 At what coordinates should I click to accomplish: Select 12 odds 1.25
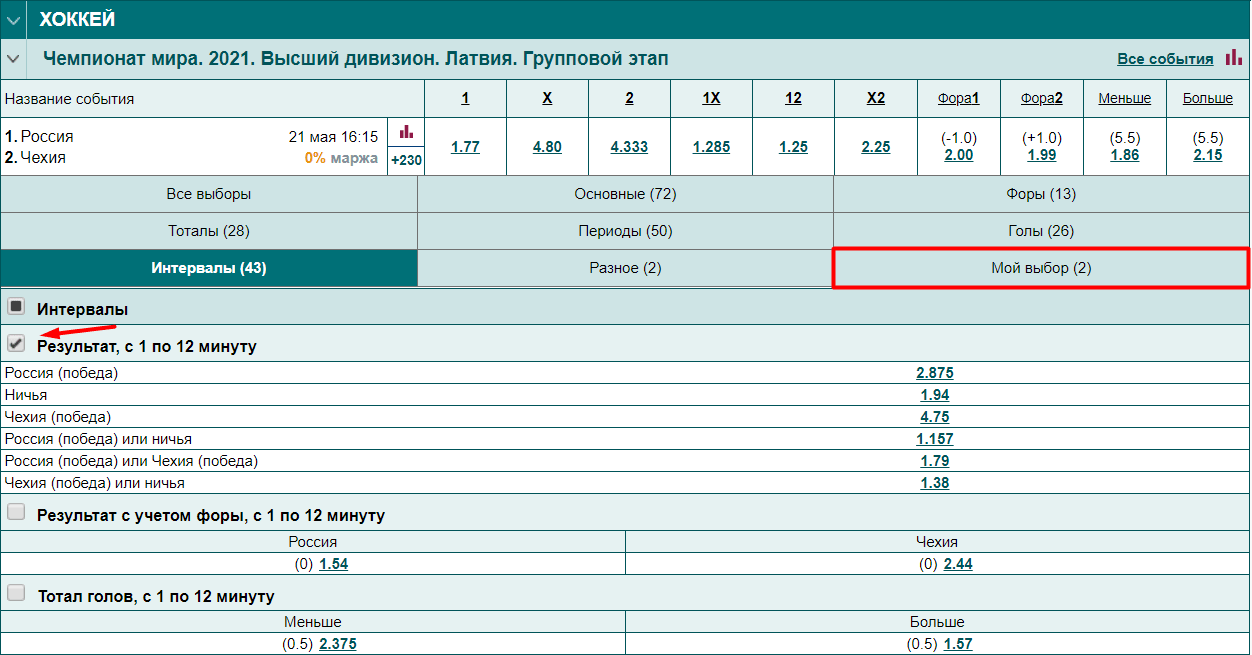(793, 147)
